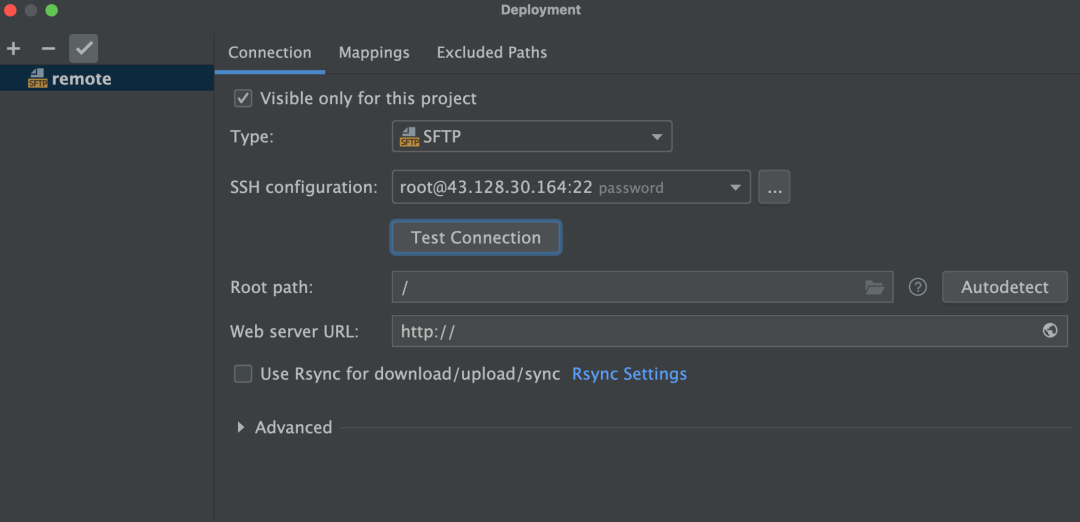Click the Autodetect button
1080x522 pixels.
tap(1004, 287)
